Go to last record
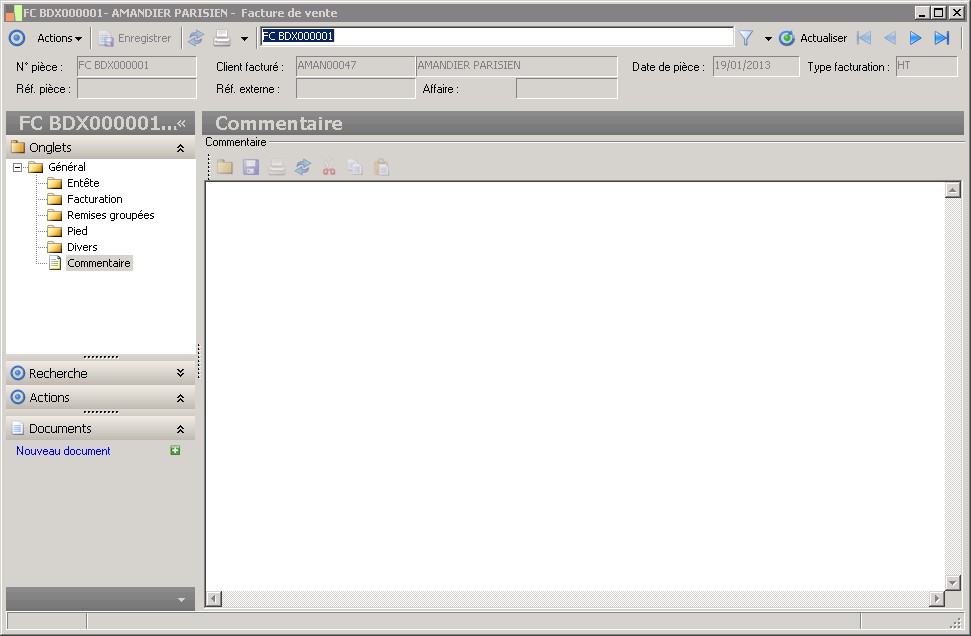Image resolution: width=971 pixels, height=636 pixels. click(942, 38)
